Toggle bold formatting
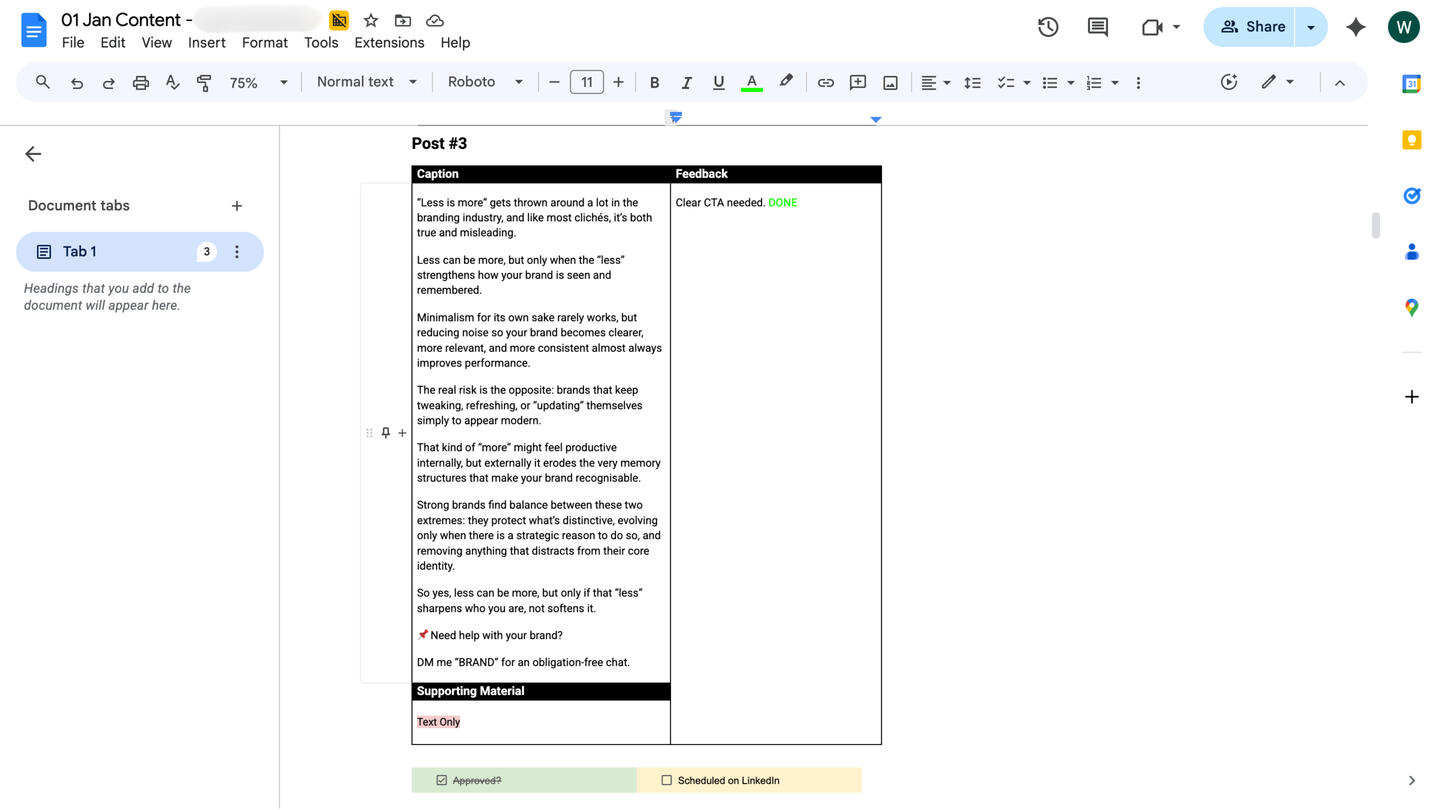 [654, 82]
